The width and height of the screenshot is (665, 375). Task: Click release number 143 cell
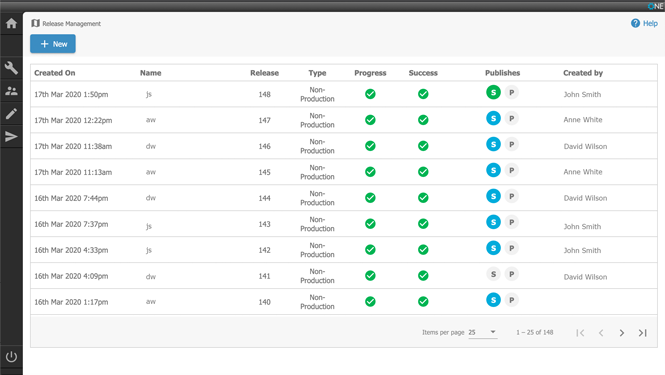pyautogui.click(x=264, y=224)
